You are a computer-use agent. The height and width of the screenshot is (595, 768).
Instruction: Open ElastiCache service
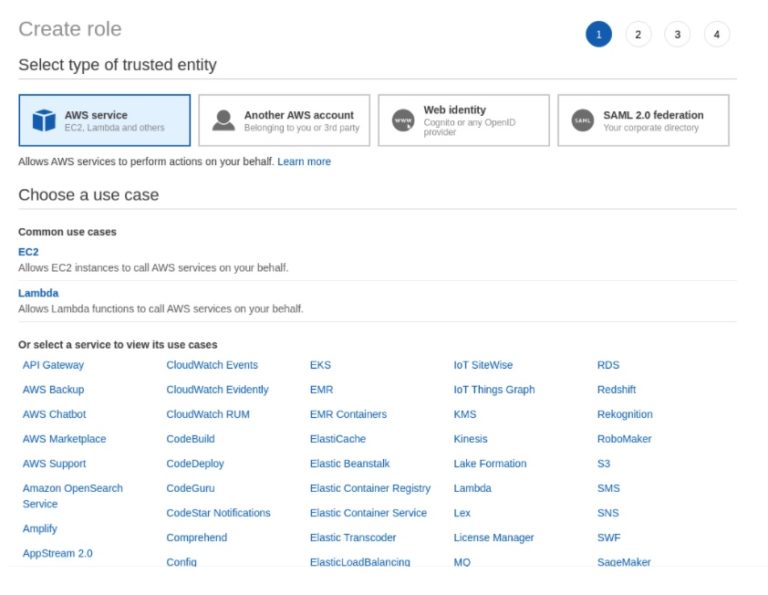coord(337,439)
